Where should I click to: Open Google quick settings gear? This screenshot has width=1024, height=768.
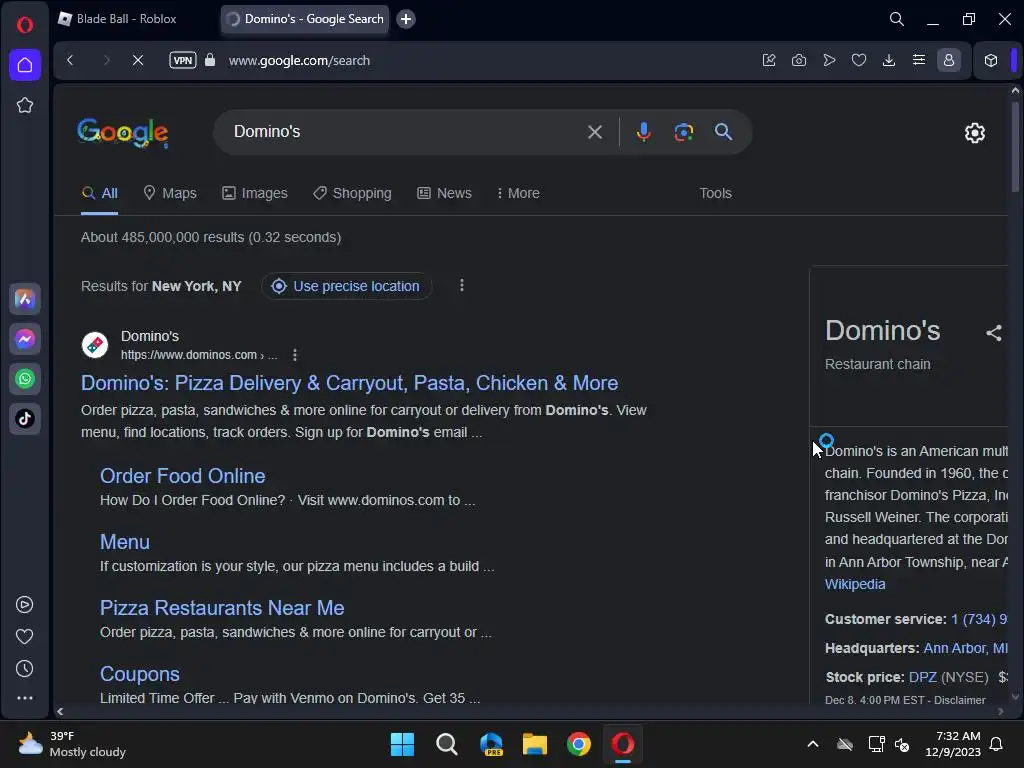click(974, 133)
